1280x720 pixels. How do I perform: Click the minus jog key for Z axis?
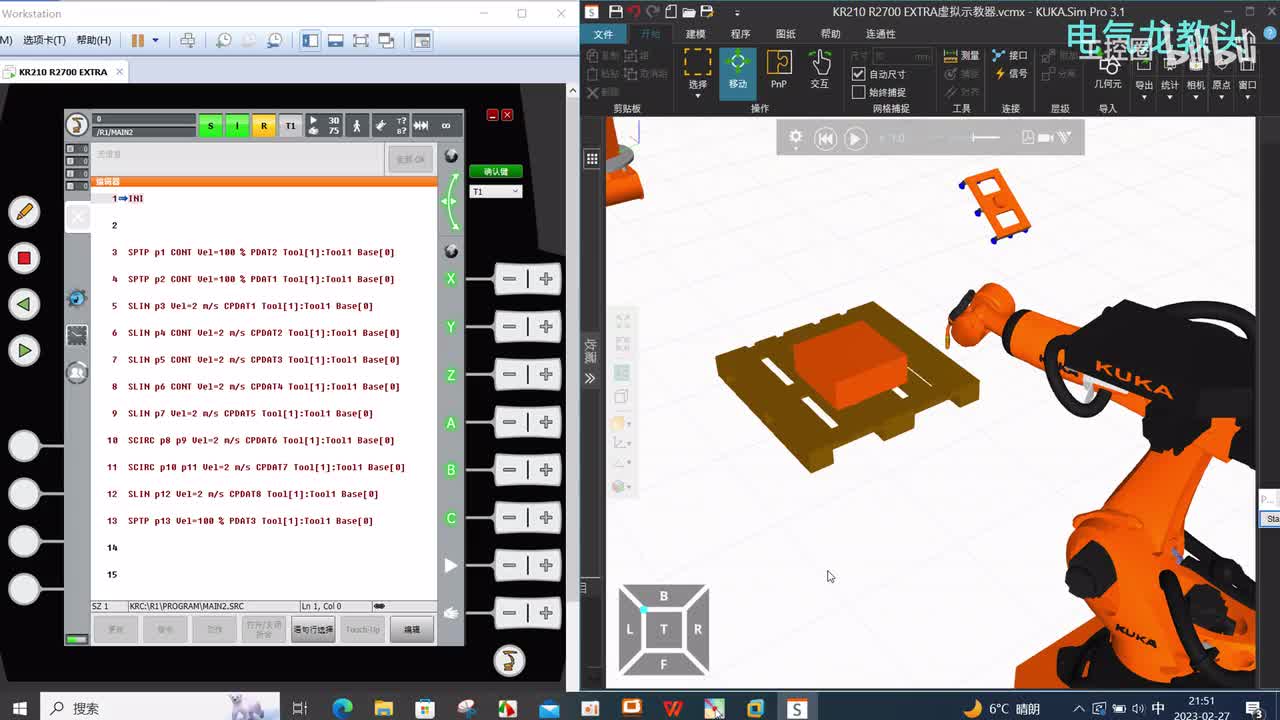[x=510, y=374]
